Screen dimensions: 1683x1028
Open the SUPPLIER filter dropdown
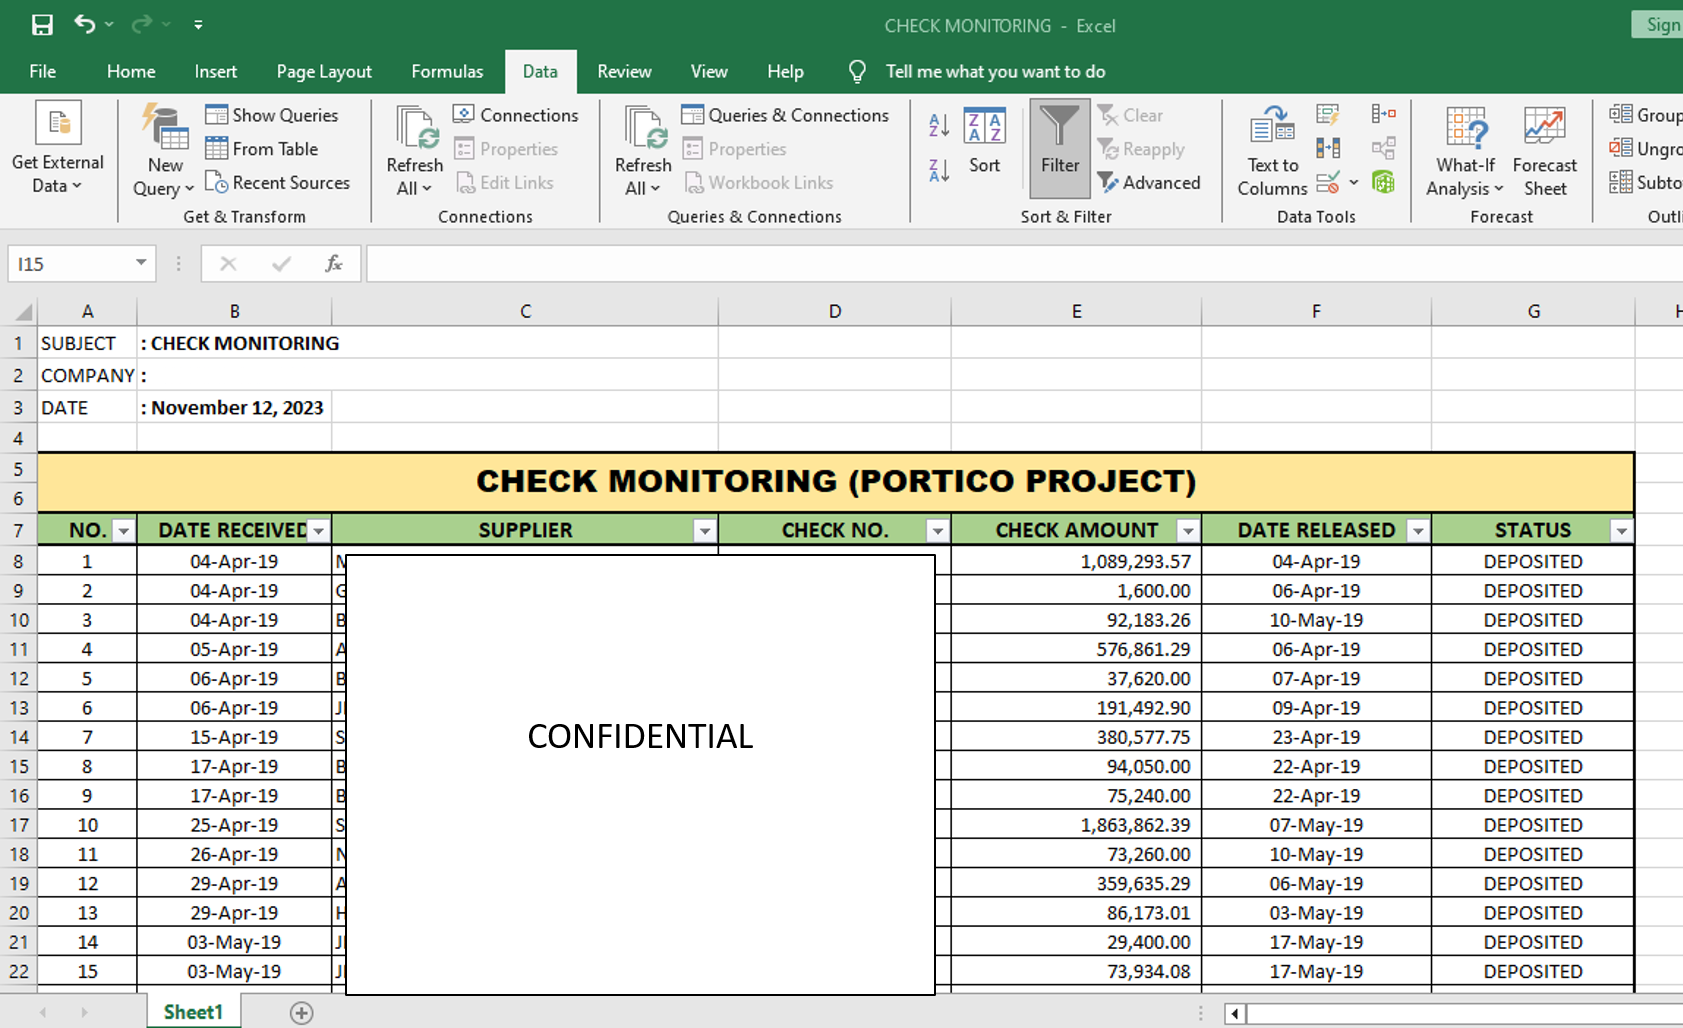705,531
